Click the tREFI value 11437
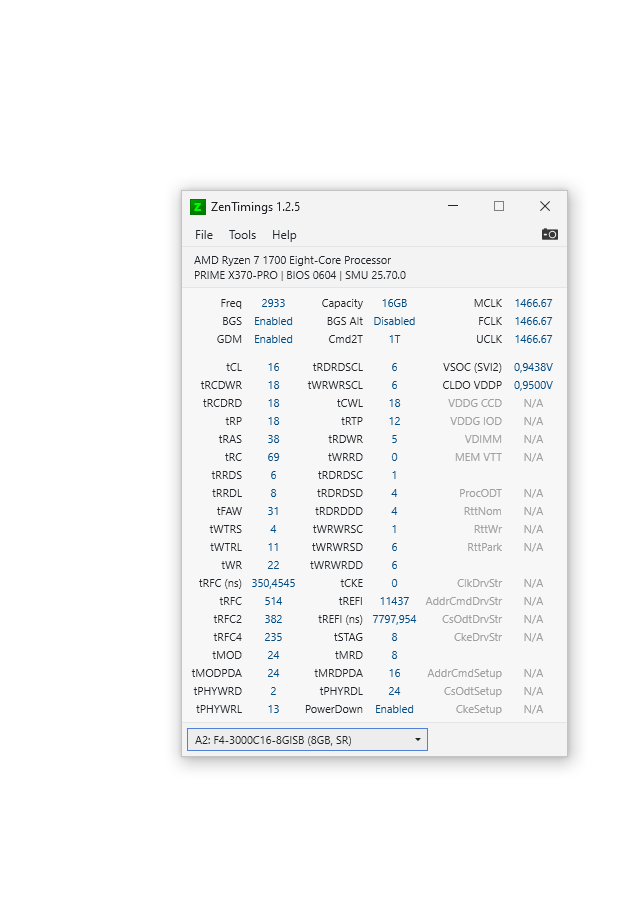The width and height of the screenshot is (625, 921). pyautogui.click(x=394, y=601)
